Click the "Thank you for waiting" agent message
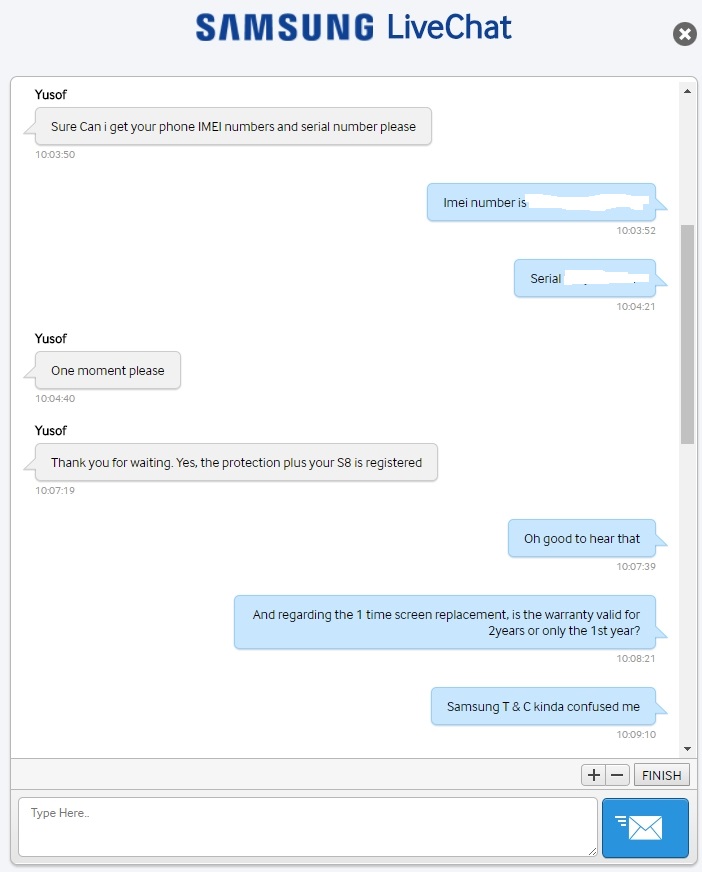702x872 pixels. point(236,463)
